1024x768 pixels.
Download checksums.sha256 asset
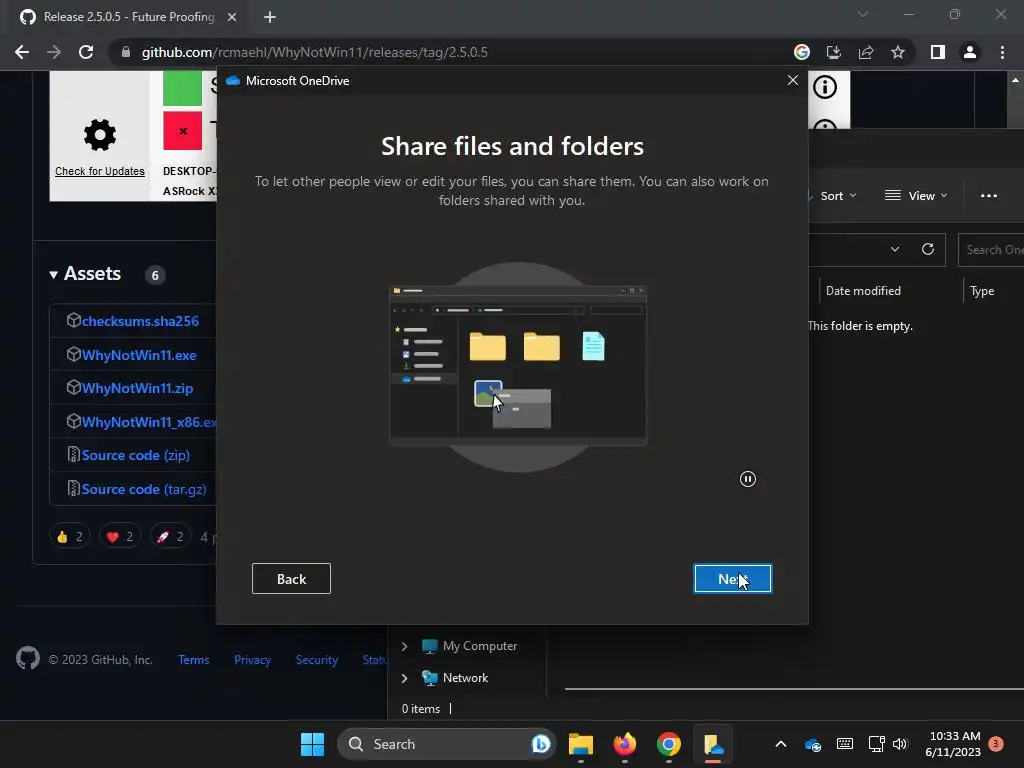tap(140, 321)
